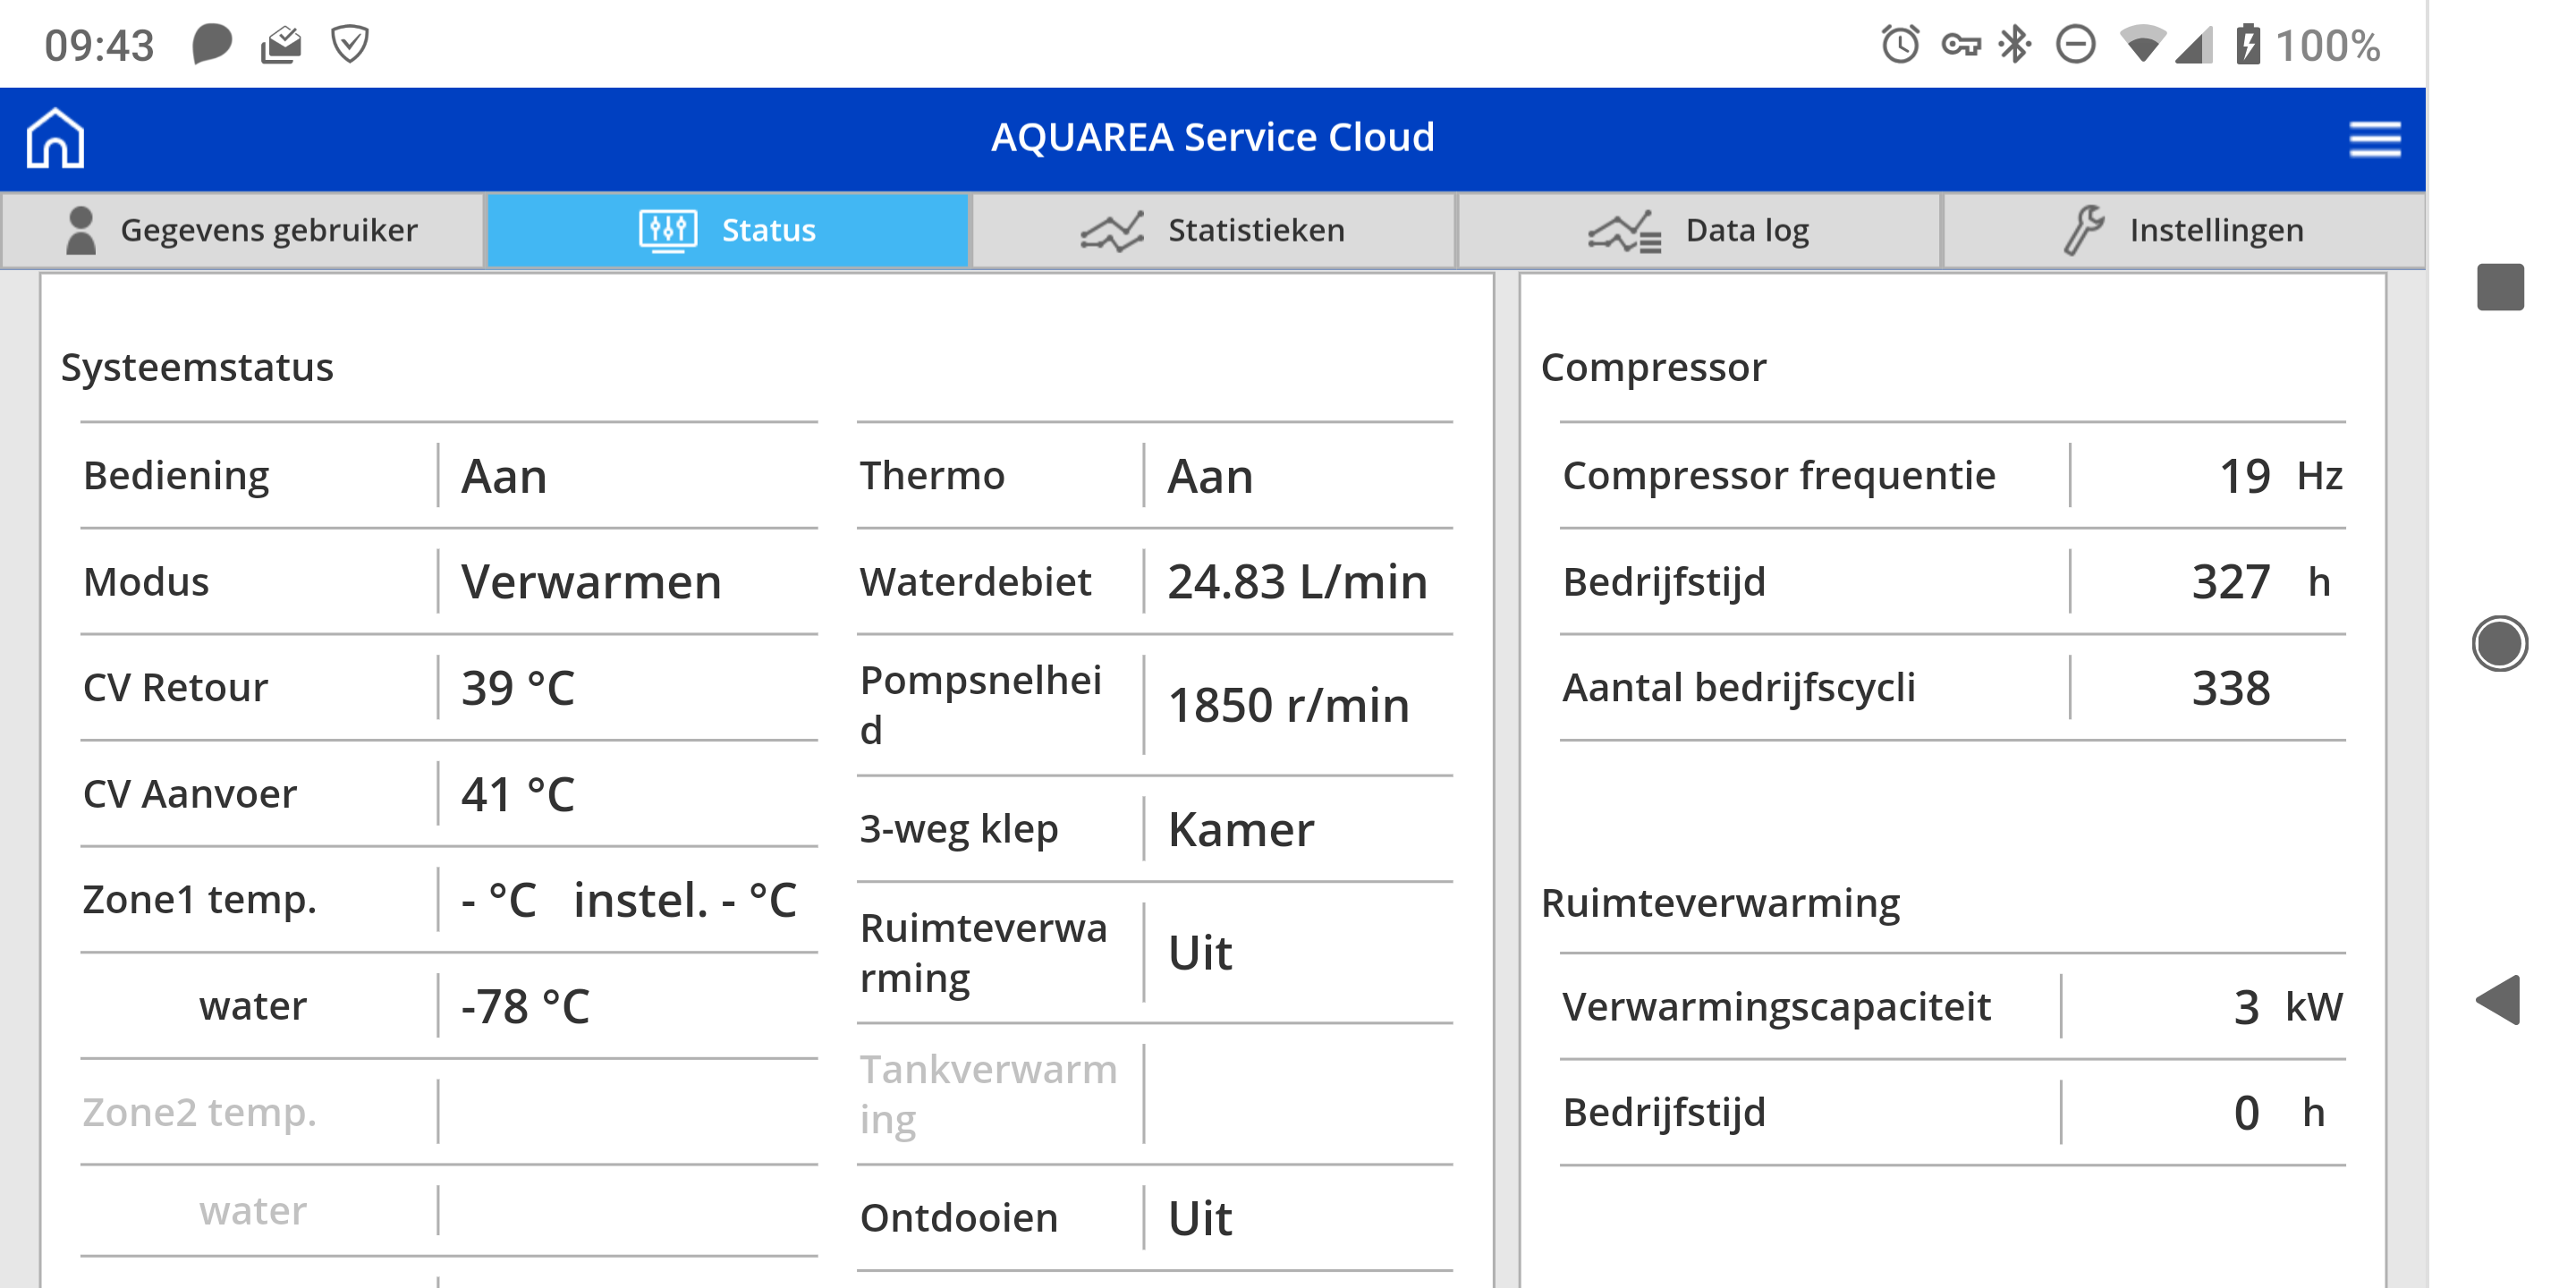This screenshot has height=1288, width=2576.
Task: Tap the alarm clock status icon
Action: coord(1900,45)
